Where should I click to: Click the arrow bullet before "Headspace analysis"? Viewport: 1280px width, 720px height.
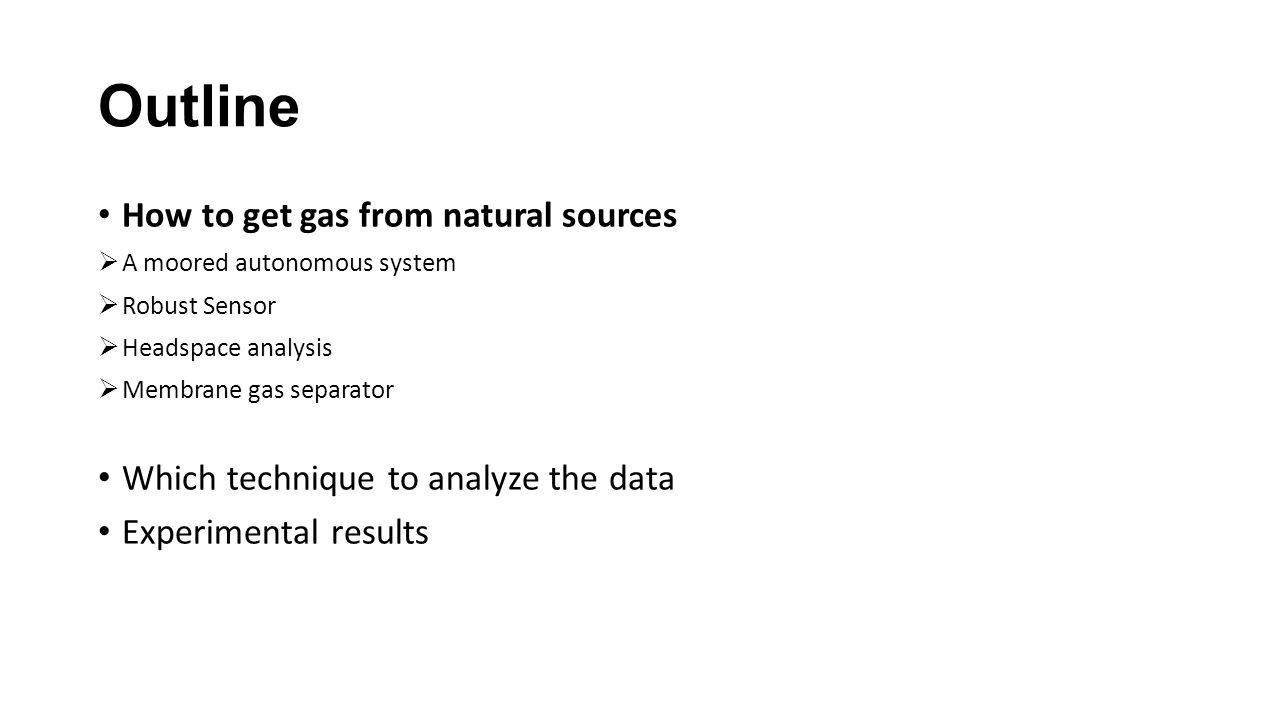coord(108,348)
